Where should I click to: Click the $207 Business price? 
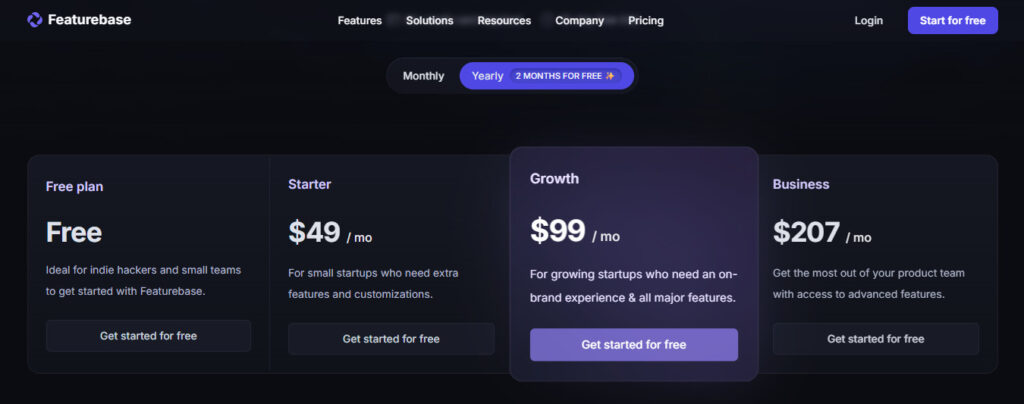[x=807, y=232]
